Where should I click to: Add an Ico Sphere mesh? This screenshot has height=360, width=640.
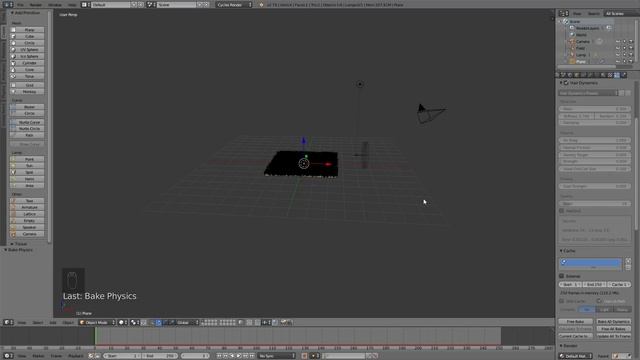coord(27,56)
